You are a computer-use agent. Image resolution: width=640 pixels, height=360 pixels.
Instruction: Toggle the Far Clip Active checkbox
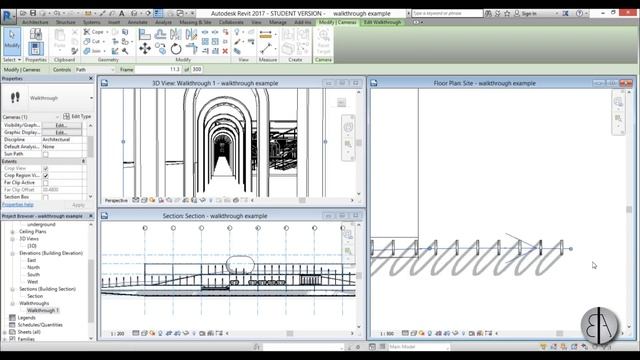(x=46, y=183)
